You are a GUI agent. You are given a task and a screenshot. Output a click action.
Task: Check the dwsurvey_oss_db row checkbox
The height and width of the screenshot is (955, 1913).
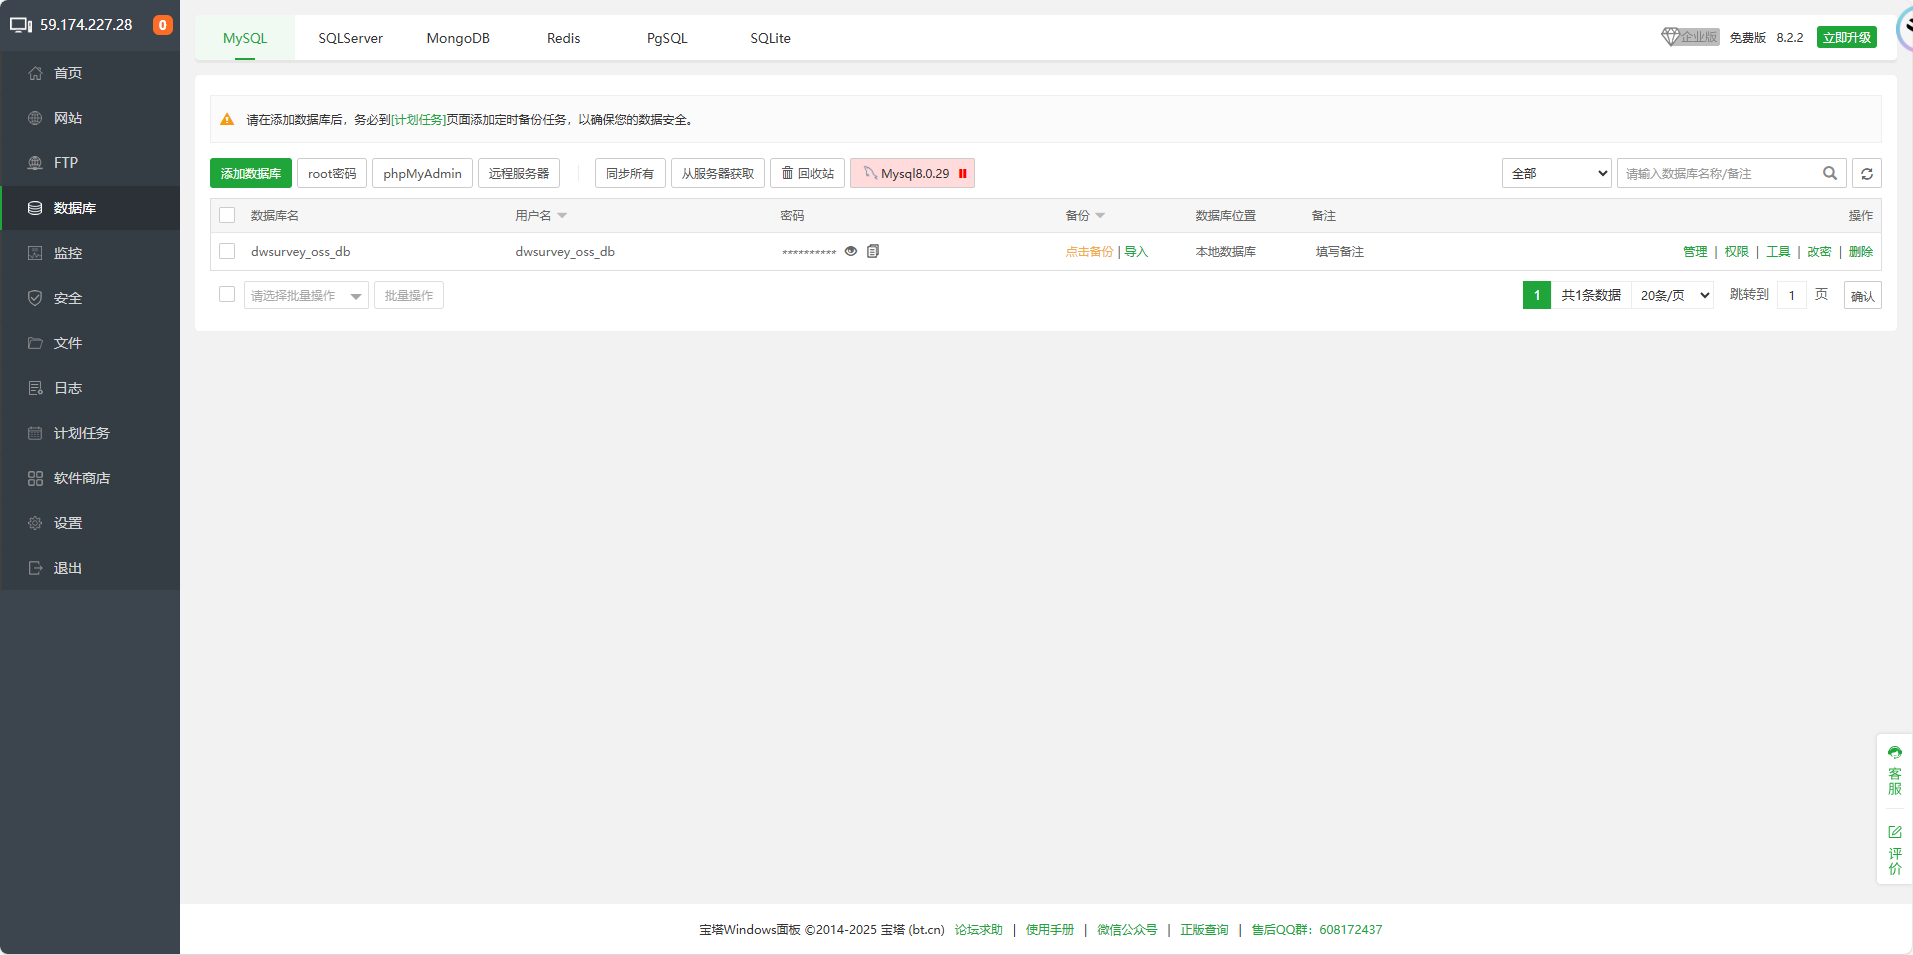point(227,251)
